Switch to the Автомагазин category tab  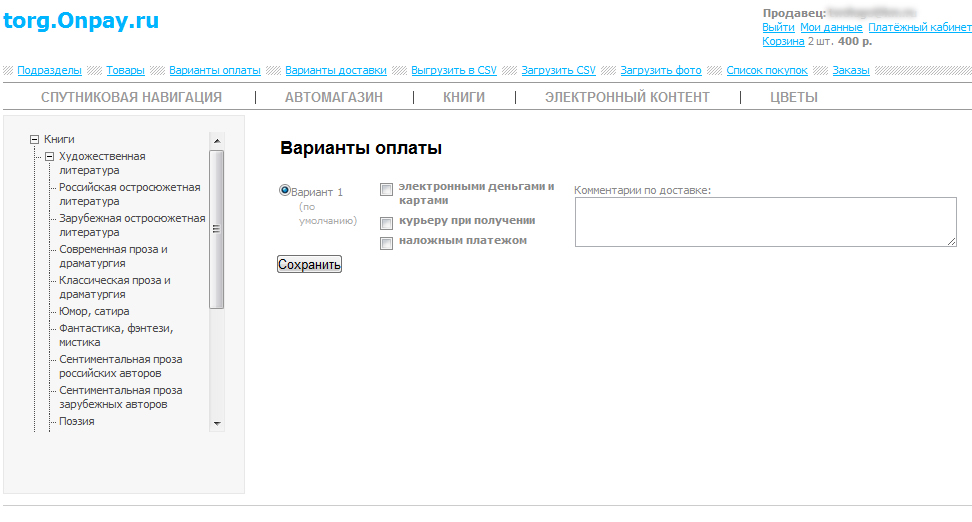pos(334,97)
